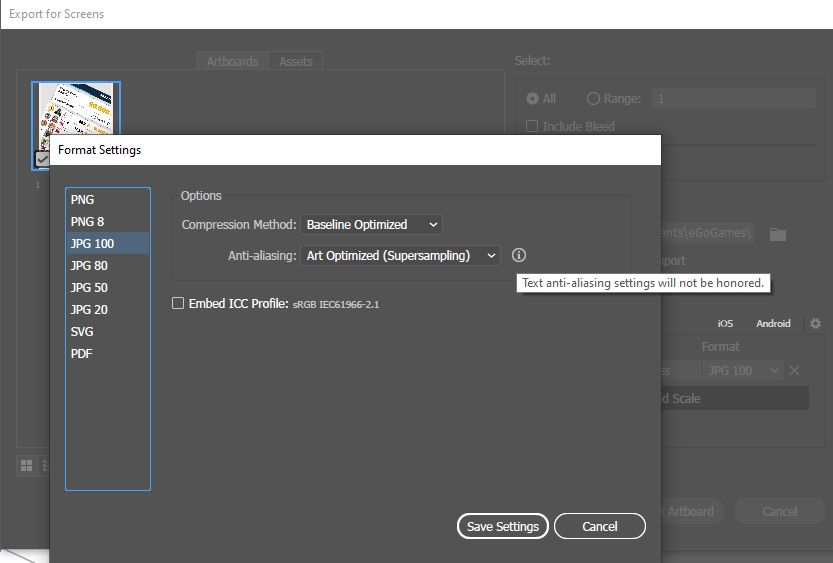Select JPG 80 in format list
The width and height of the screenshot is (833, 563).
107,266
